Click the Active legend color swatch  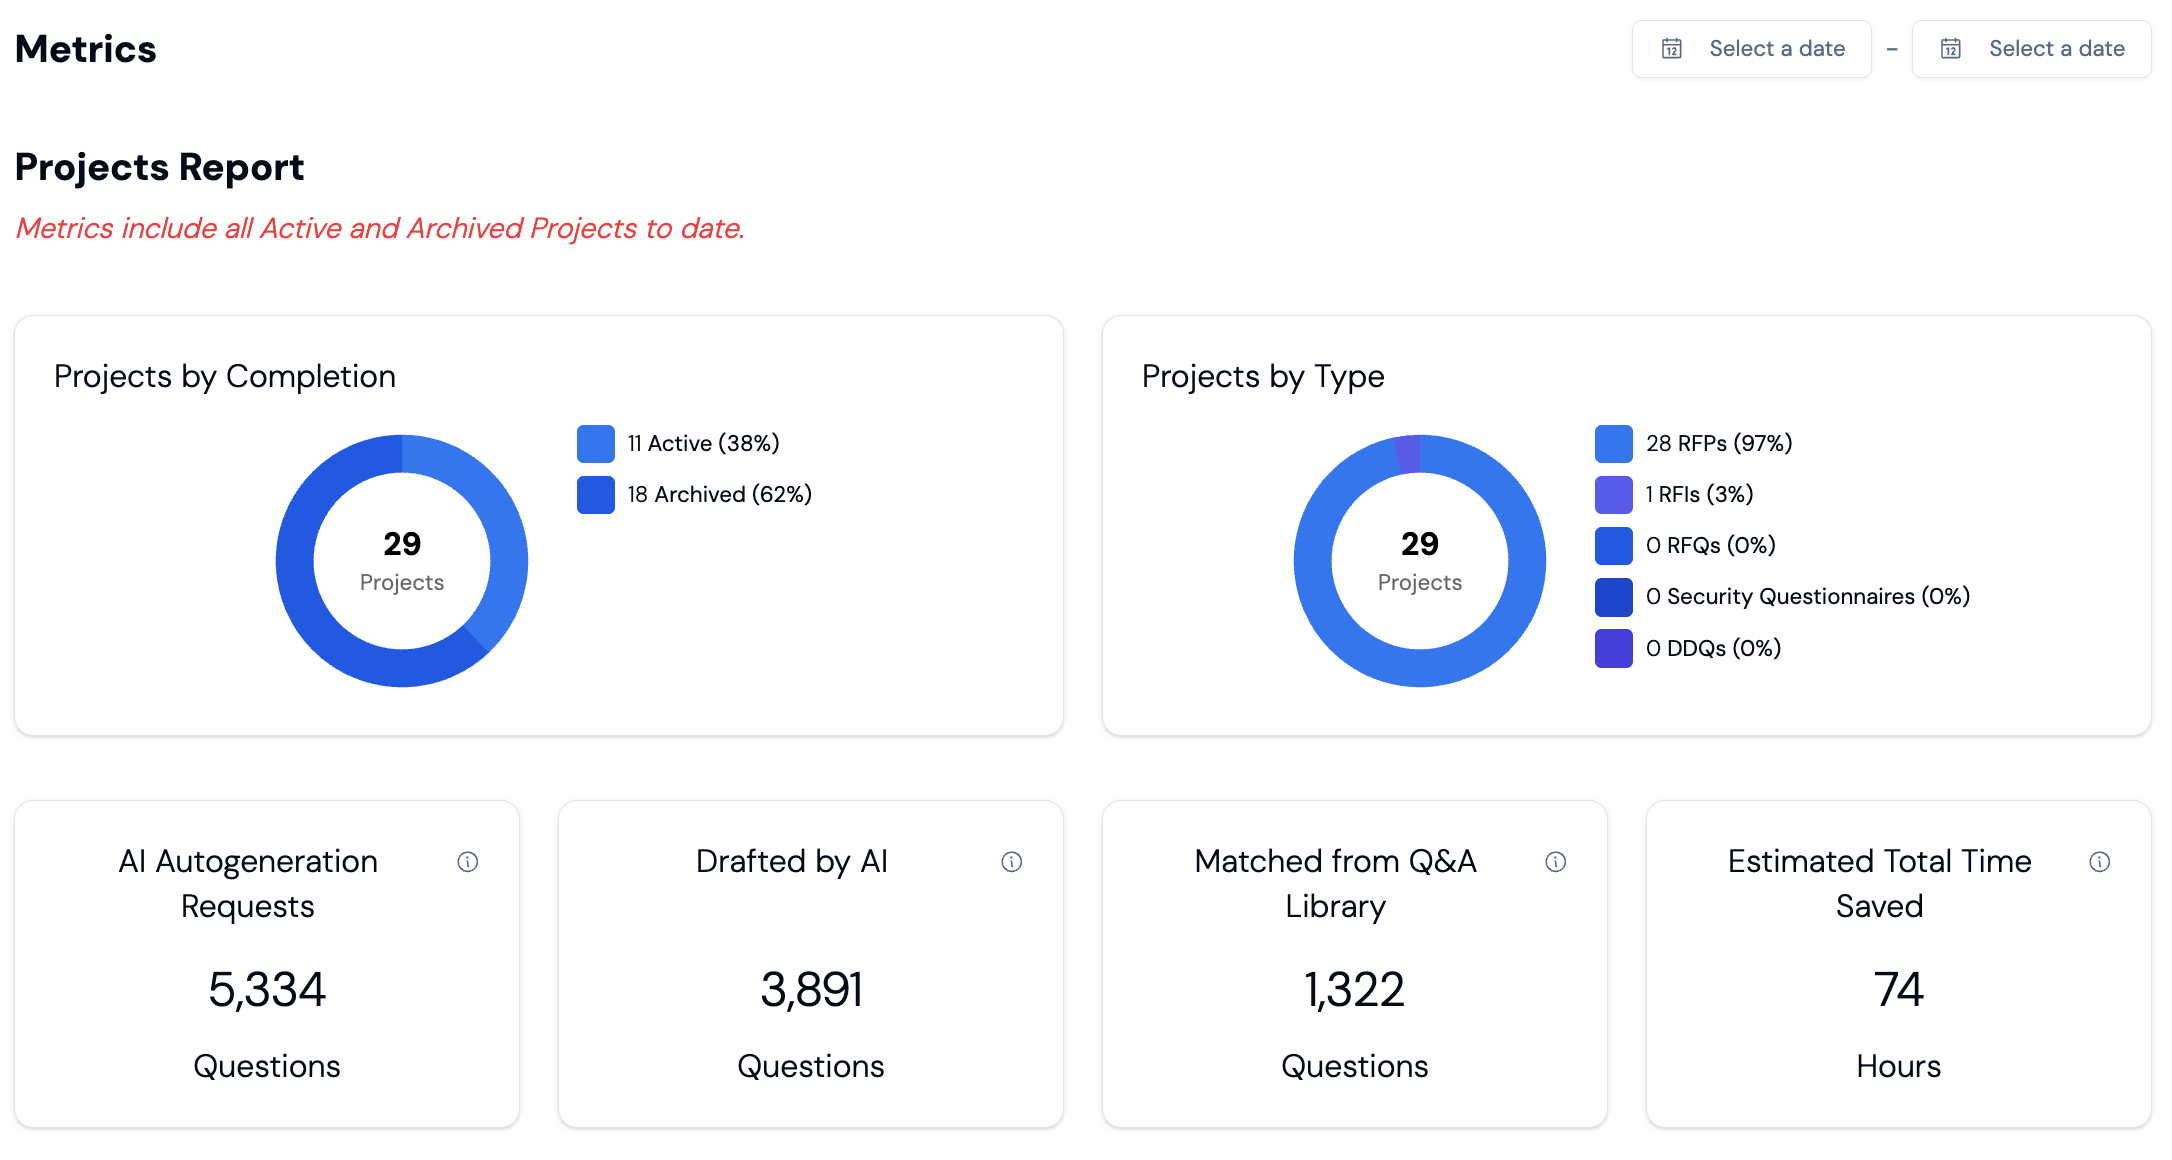click(596, 444)
